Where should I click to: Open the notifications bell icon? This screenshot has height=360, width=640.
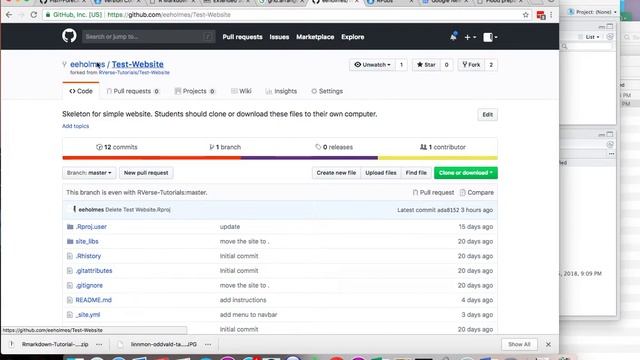coord(453,37)
